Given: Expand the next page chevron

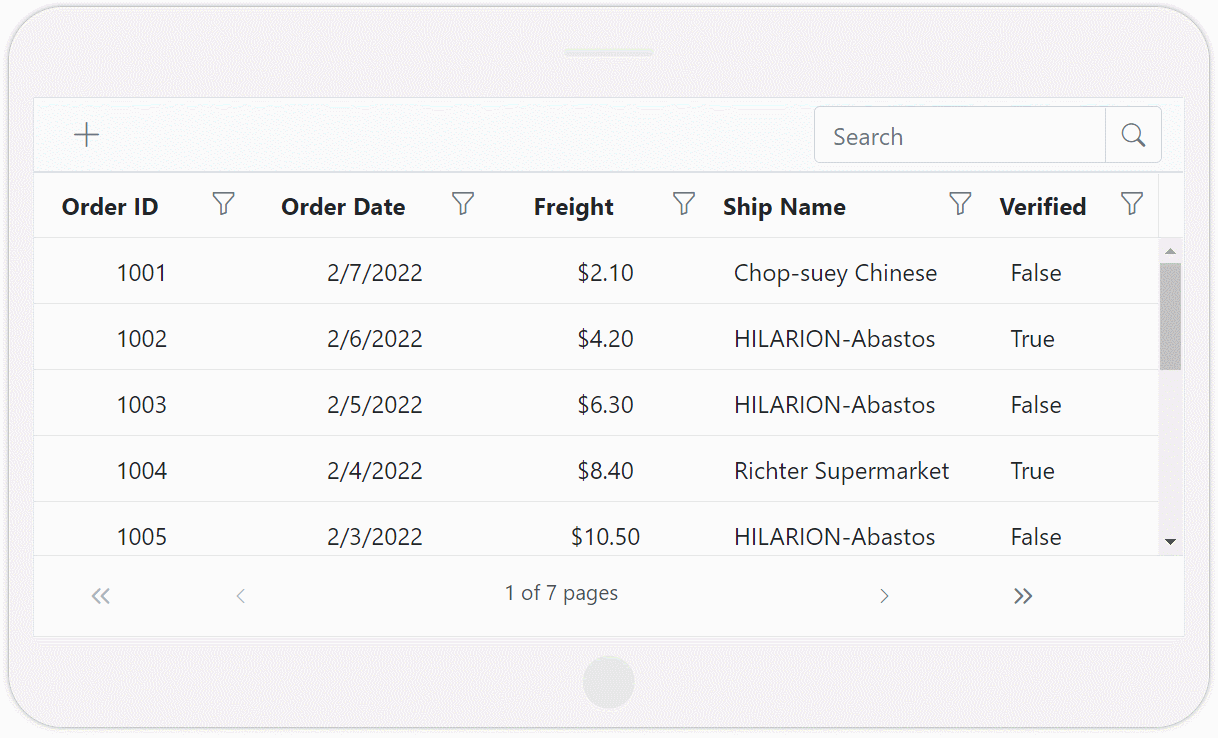Looking at the screenshot, I should pyautogui.click(x=884, y=595).
